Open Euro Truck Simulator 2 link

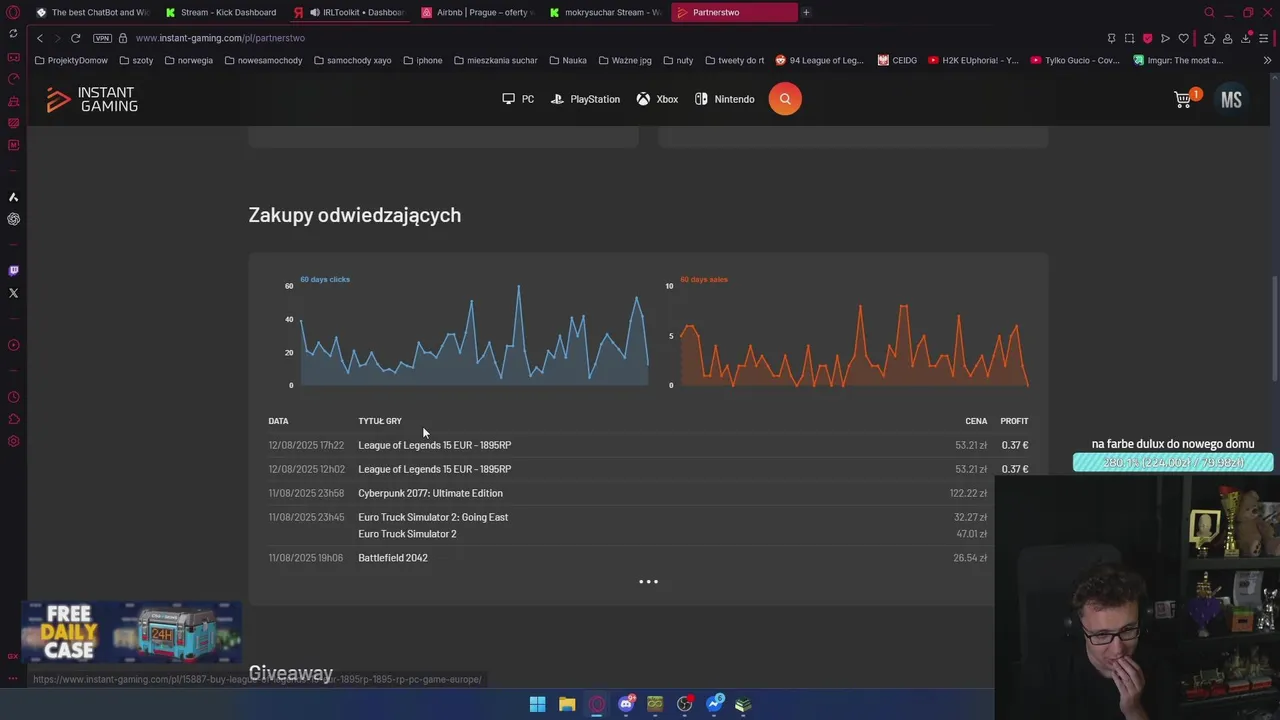(407, 534)
